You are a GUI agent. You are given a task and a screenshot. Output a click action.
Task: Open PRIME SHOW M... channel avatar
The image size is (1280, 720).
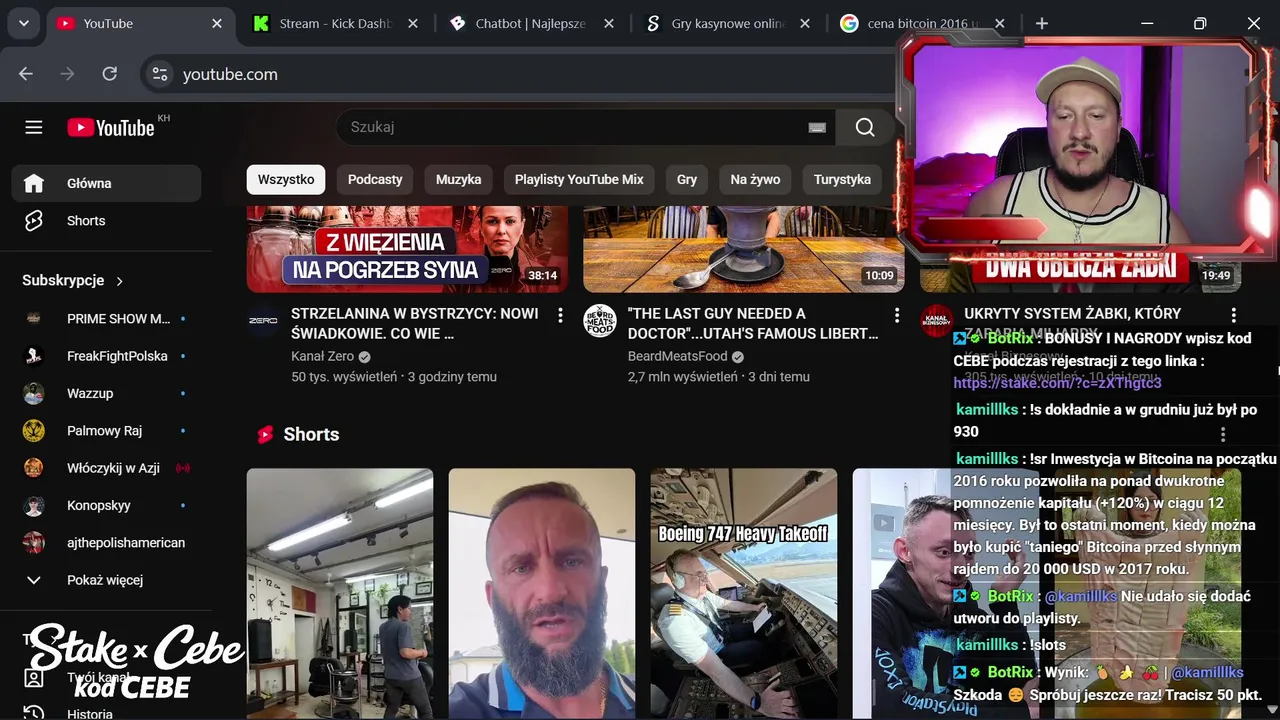pyautogui.click(x=34, y=318)
